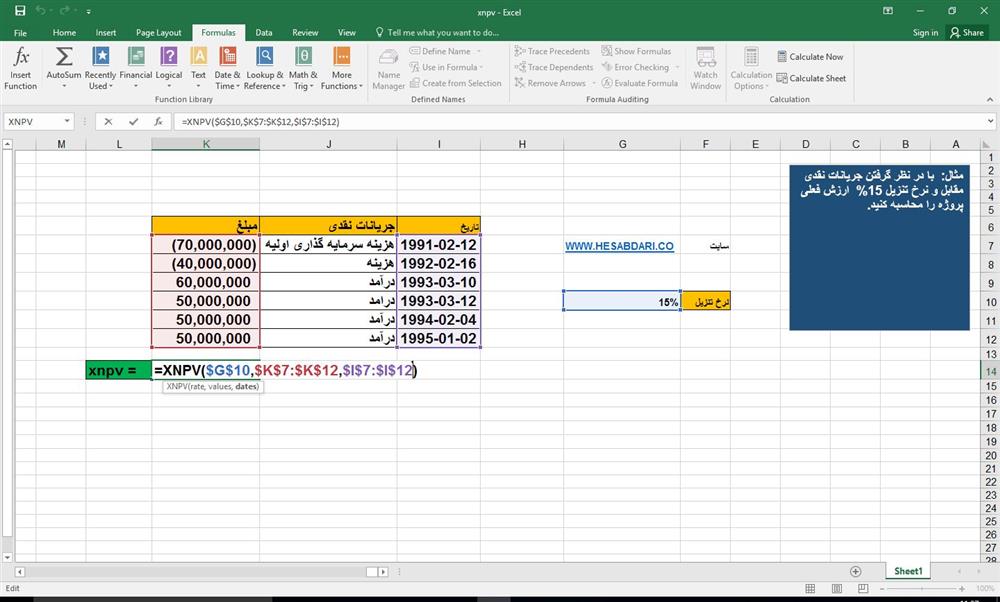The height and width of the screenshot is (602, 1000).
Task: Expand the AutoSum dropdown arrow
Action: point(64,86)
